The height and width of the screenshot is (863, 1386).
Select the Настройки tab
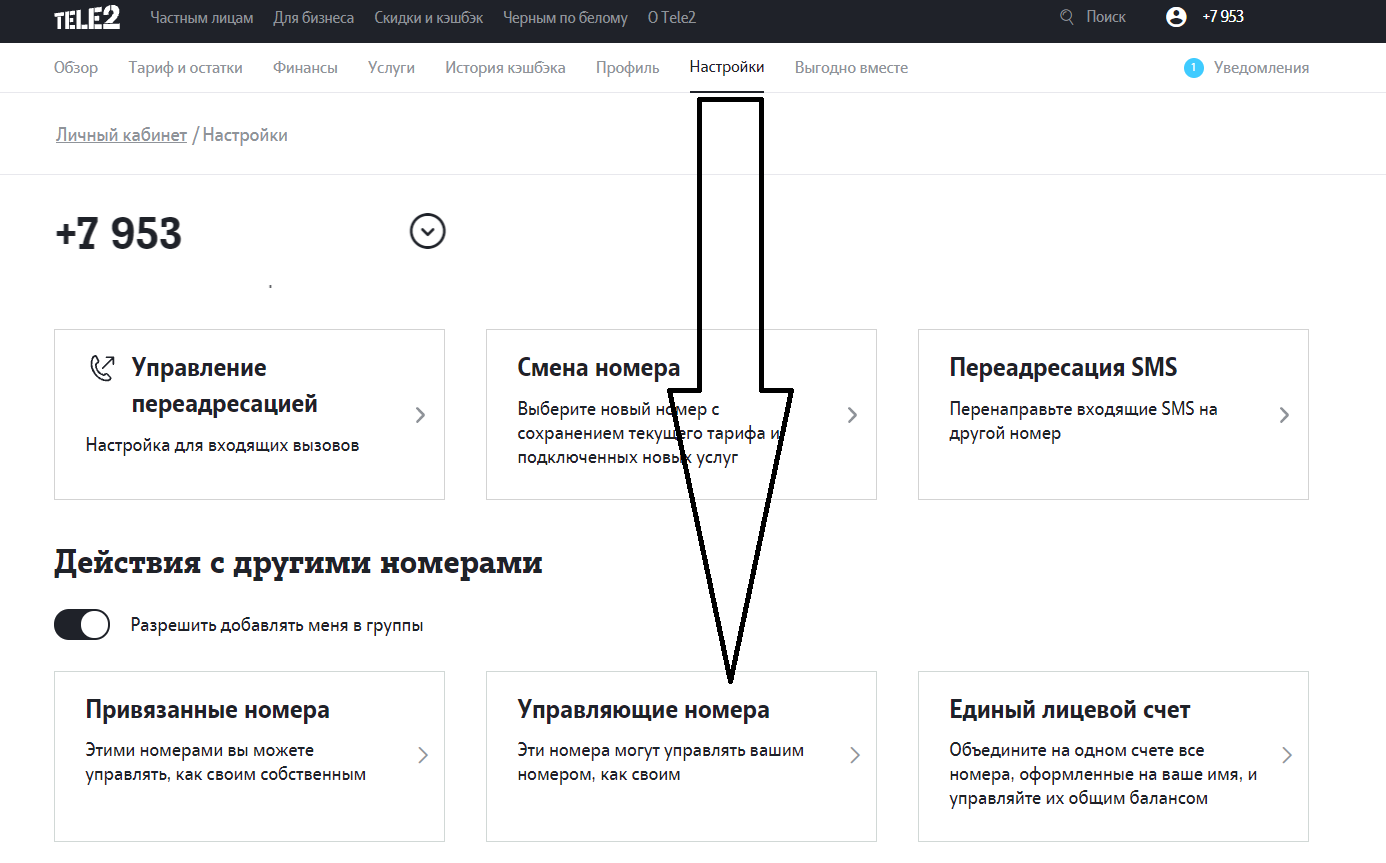tap(727, 68)
